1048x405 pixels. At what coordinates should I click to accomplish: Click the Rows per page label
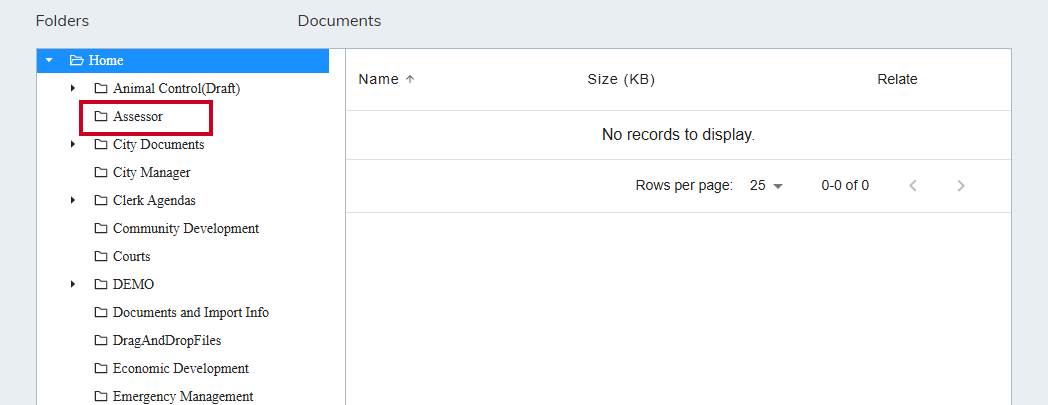point(684,186)
